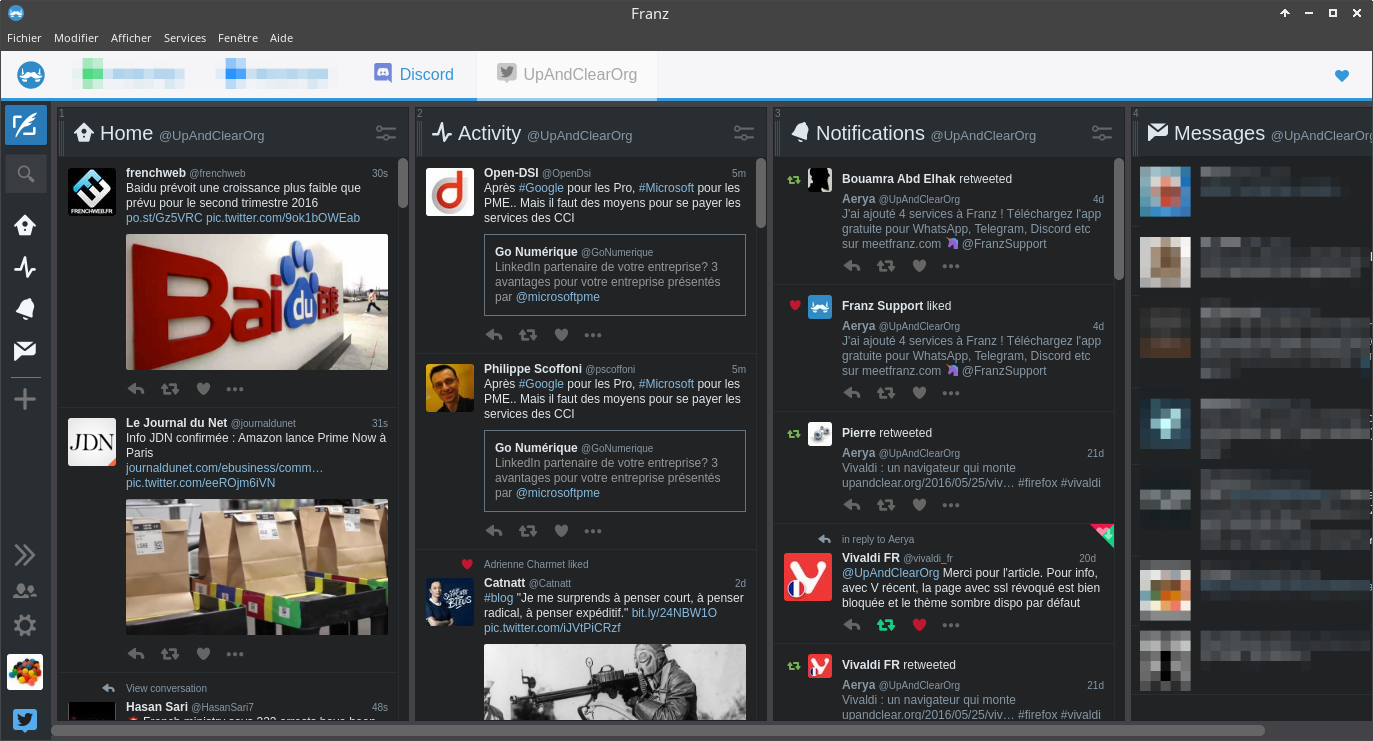Open the TweetDeck search icon in sidebar
Screen dimensions: 1373x741
click(26, 174)
